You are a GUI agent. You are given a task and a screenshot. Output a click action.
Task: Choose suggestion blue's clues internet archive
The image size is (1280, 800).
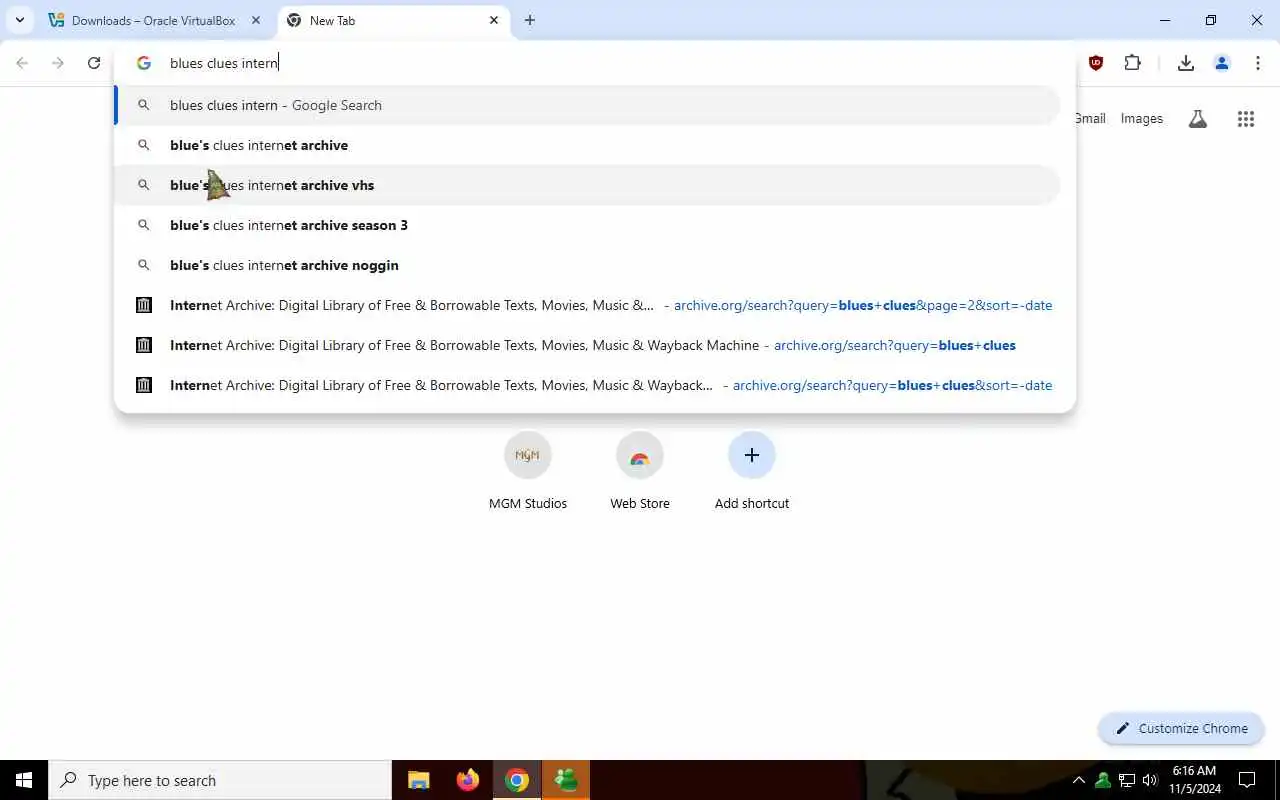tap(588, 145)
